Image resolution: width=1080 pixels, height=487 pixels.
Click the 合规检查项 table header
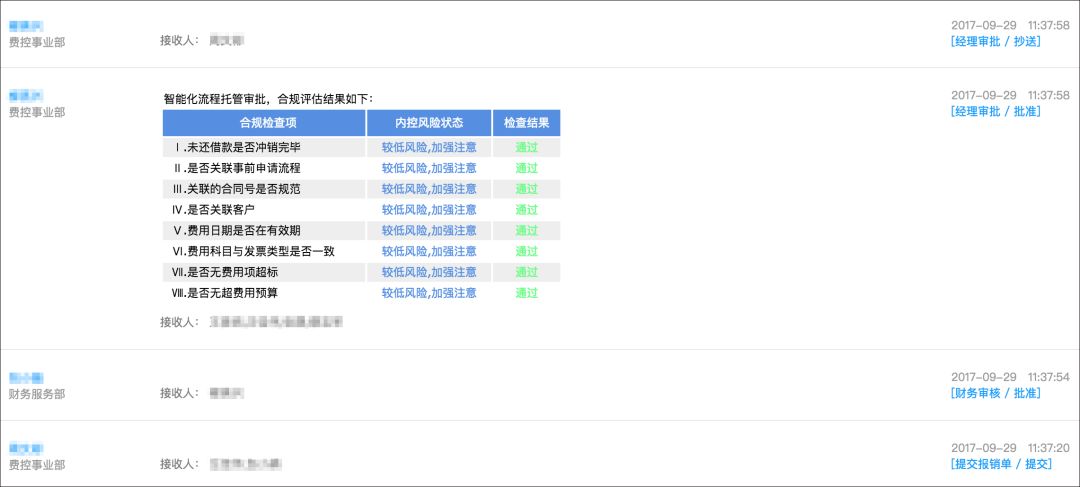264,123
